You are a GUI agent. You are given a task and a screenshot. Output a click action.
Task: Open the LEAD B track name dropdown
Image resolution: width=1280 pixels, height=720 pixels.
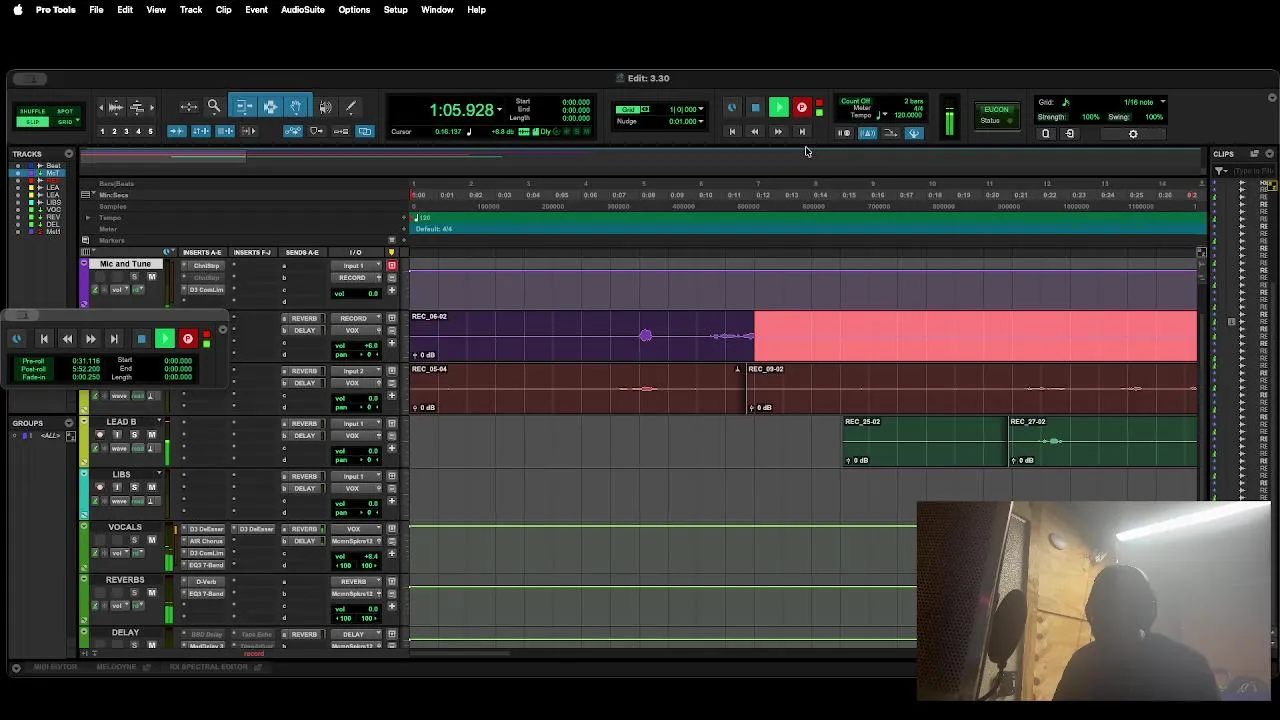pos(159,421)
